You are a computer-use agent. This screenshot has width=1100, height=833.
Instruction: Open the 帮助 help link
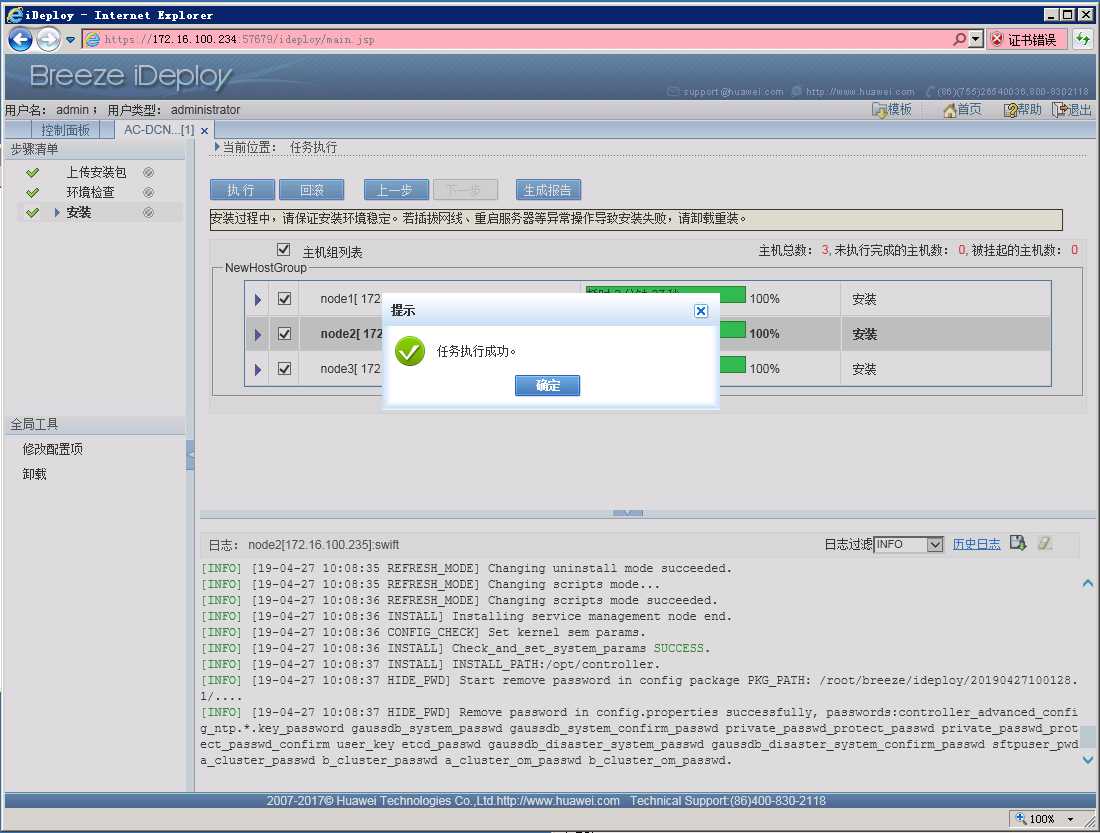(x=1023, y=109)
